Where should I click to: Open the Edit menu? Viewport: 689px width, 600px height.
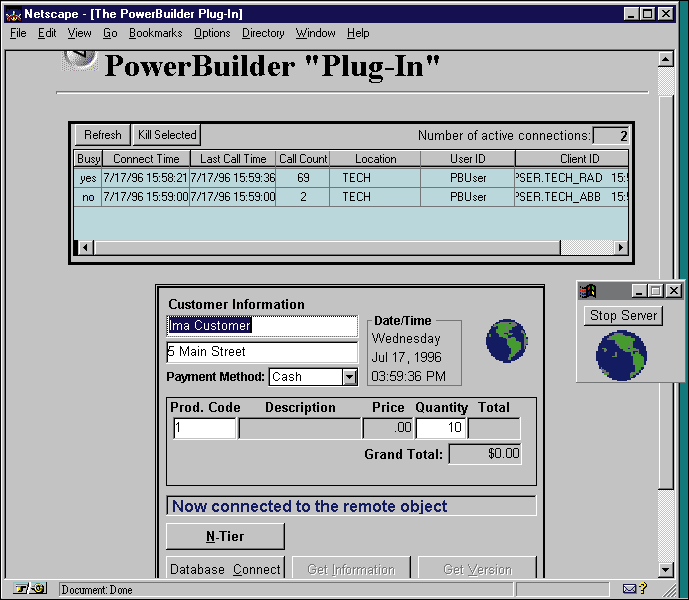click(47, 33)
